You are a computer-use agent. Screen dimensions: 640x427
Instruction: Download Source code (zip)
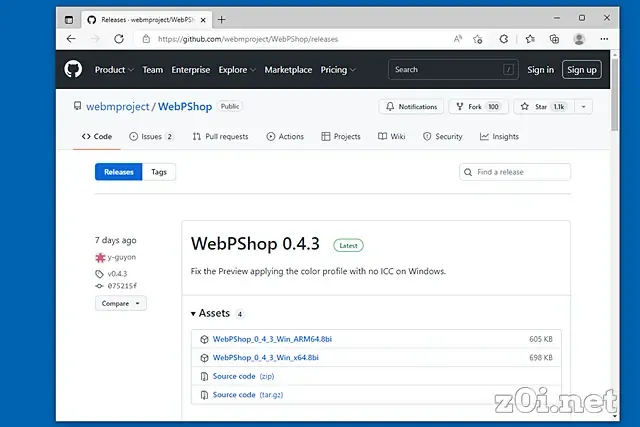point(244,376)
